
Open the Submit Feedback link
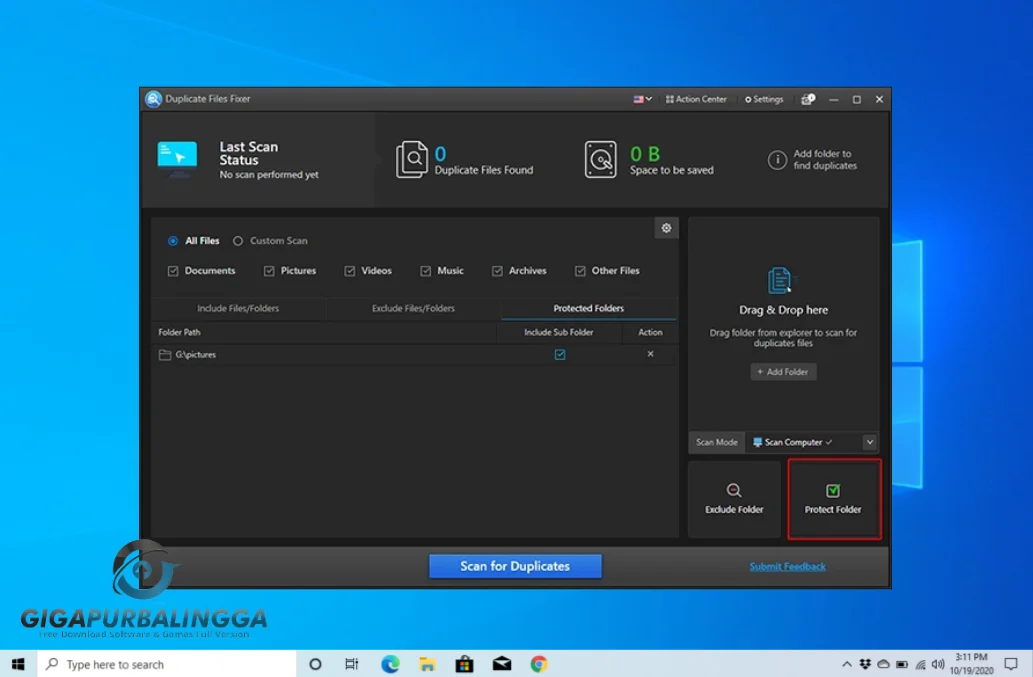[787, 565]
